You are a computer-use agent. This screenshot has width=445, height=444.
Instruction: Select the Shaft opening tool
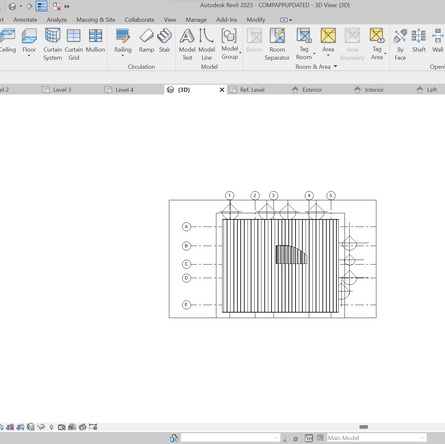419,40
